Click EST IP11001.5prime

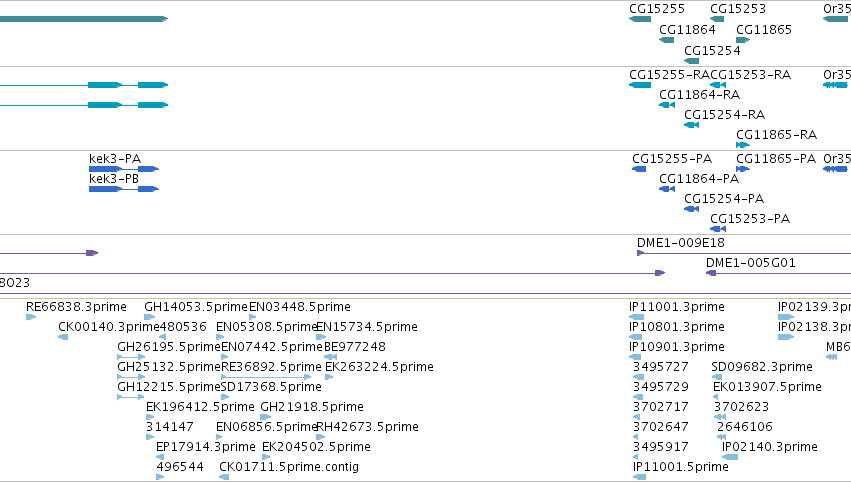[681, 467]
